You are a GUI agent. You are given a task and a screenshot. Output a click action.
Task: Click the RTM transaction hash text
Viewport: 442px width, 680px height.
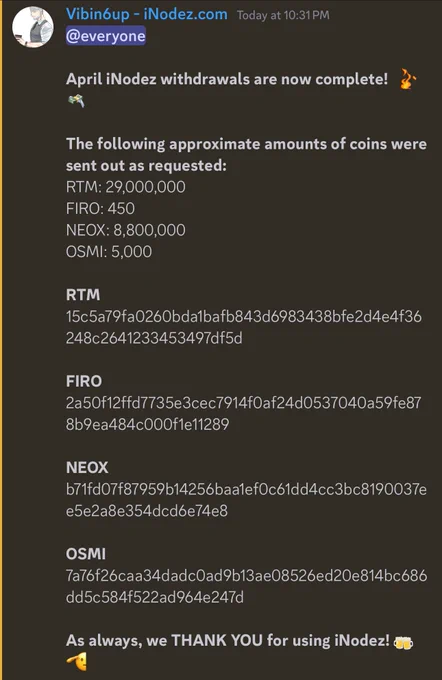click(x=244, y=327)
